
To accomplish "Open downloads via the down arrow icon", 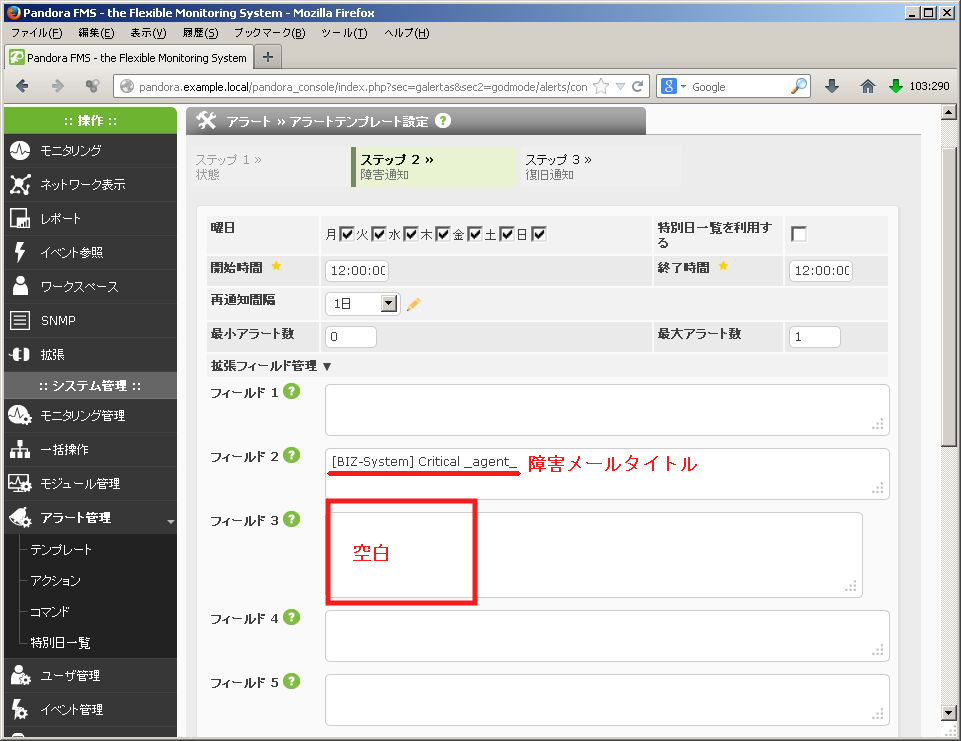I will pos(832,86).
